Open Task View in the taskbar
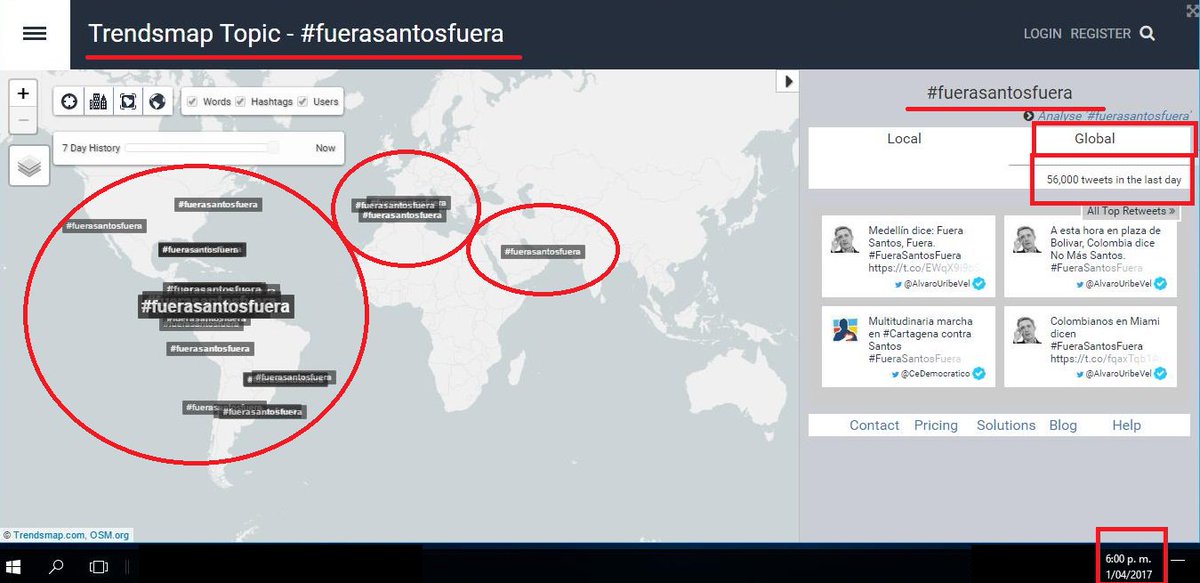 click(x=98, y=566)
